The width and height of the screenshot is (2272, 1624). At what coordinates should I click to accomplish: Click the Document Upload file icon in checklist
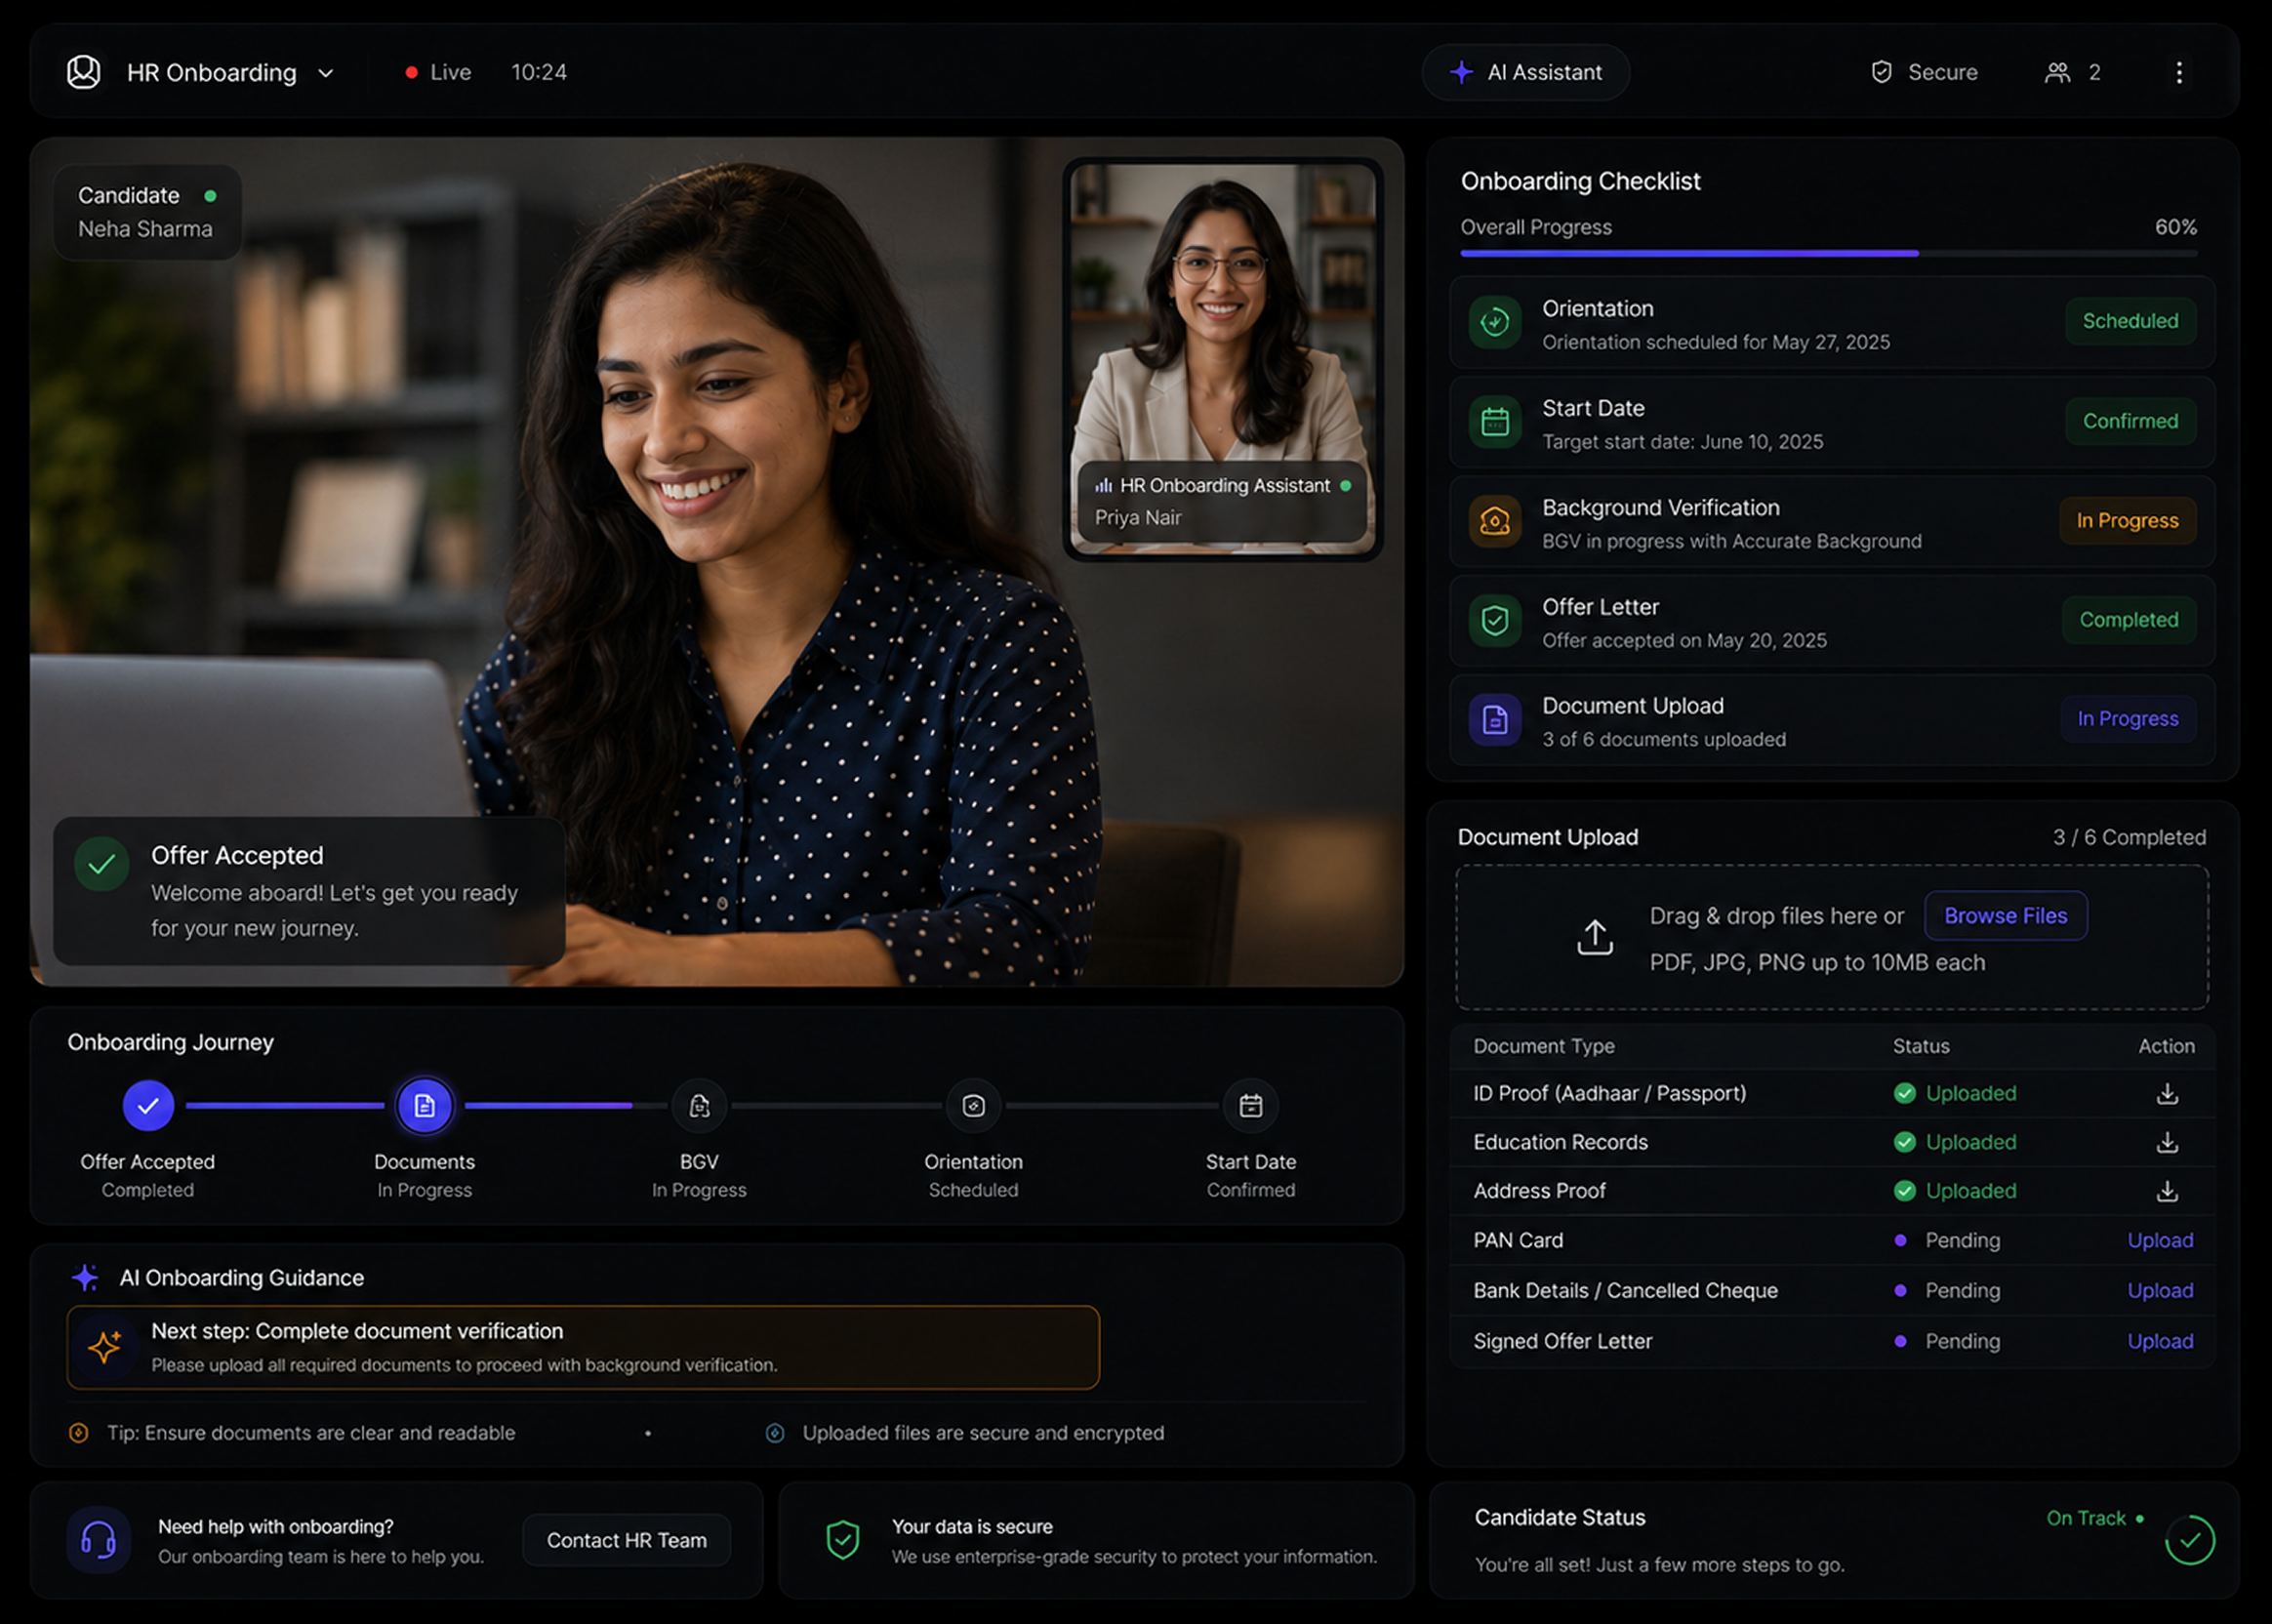(x=1495, y=720)
